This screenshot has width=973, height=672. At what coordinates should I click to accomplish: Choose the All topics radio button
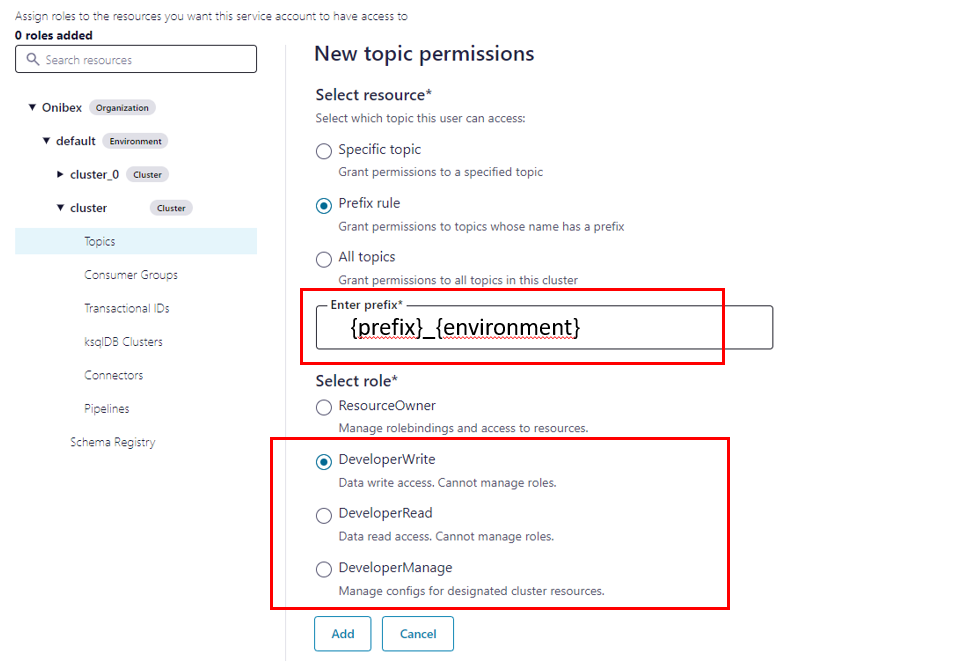coord(324,259)
